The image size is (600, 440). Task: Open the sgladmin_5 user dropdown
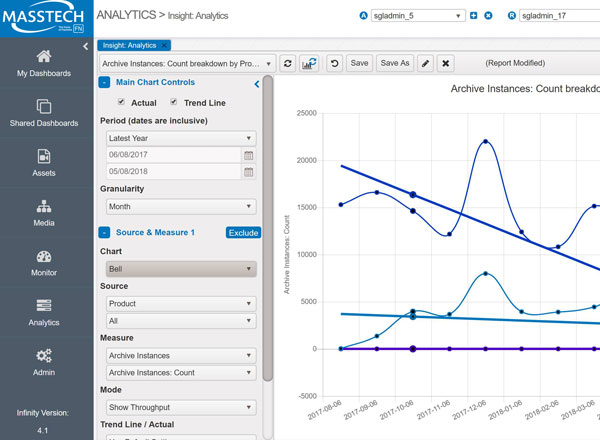(x=418, y=16)
